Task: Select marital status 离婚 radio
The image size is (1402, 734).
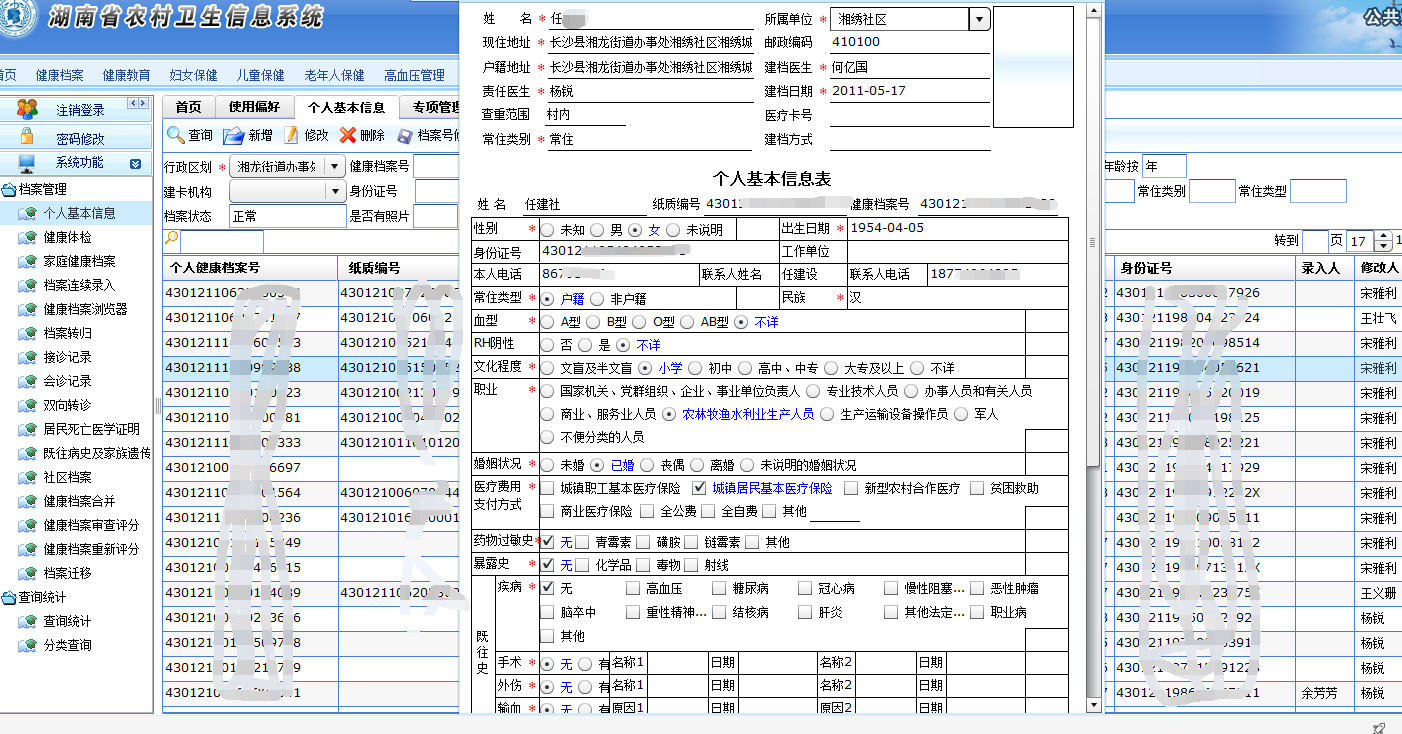Action: (x=695, y=465)
